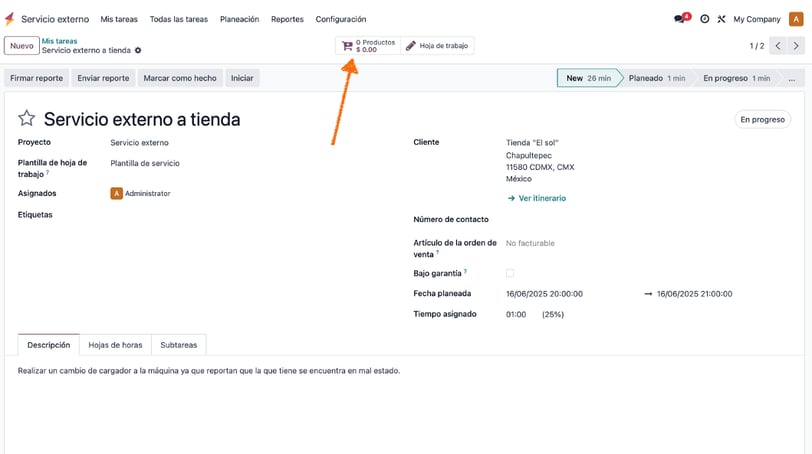Open the Mis tareas menu
Viewport: 812px width, 454px height.
pyautogui.click(x=119, y=19)
